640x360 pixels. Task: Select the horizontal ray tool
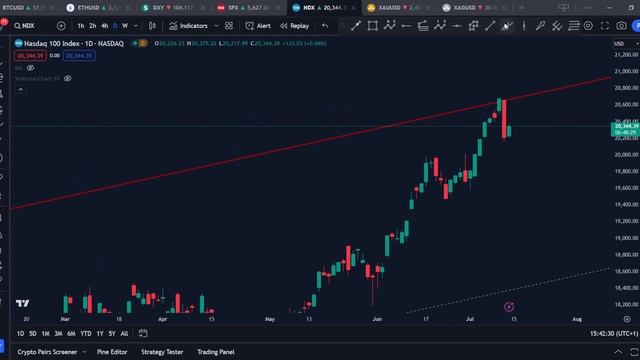[x=457, y=26]
